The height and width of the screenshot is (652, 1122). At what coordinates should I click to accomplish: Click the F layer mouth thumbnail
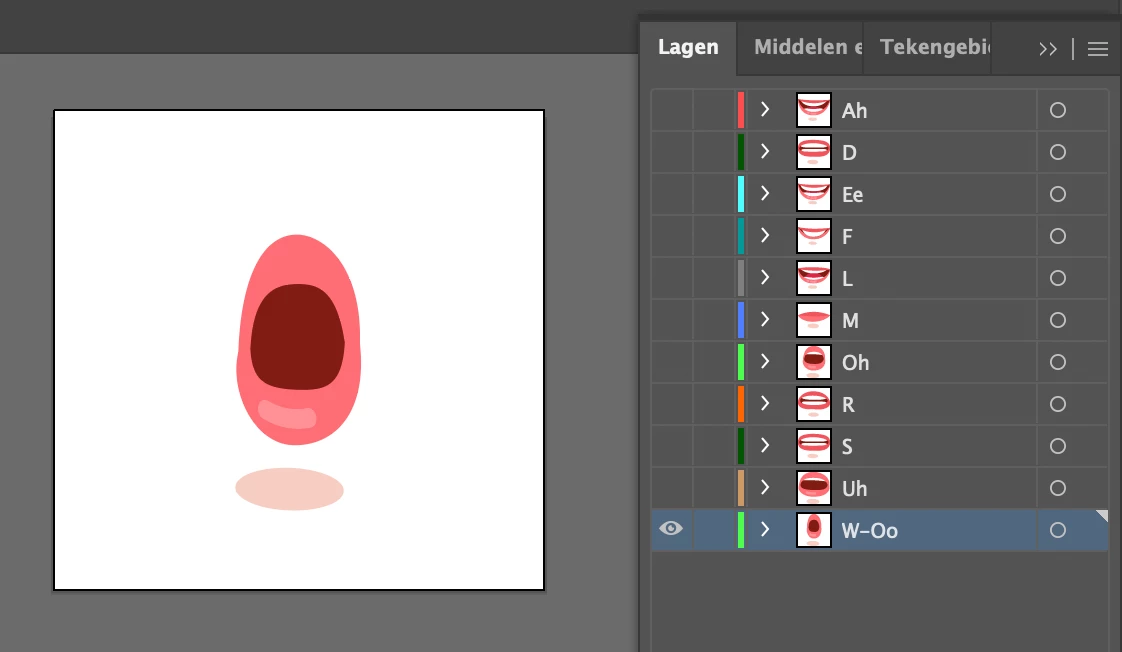[x=814, y=236]
